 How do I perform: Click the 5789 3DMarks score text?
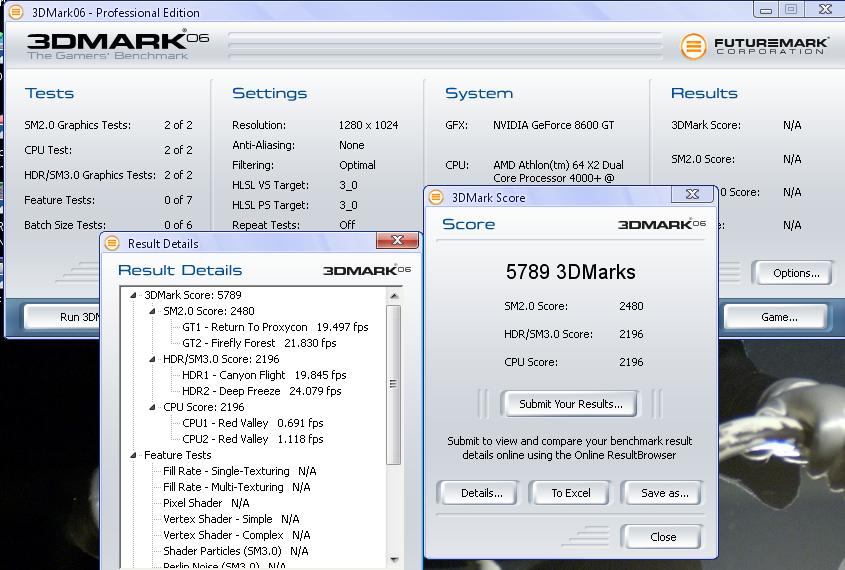[571, 272]
